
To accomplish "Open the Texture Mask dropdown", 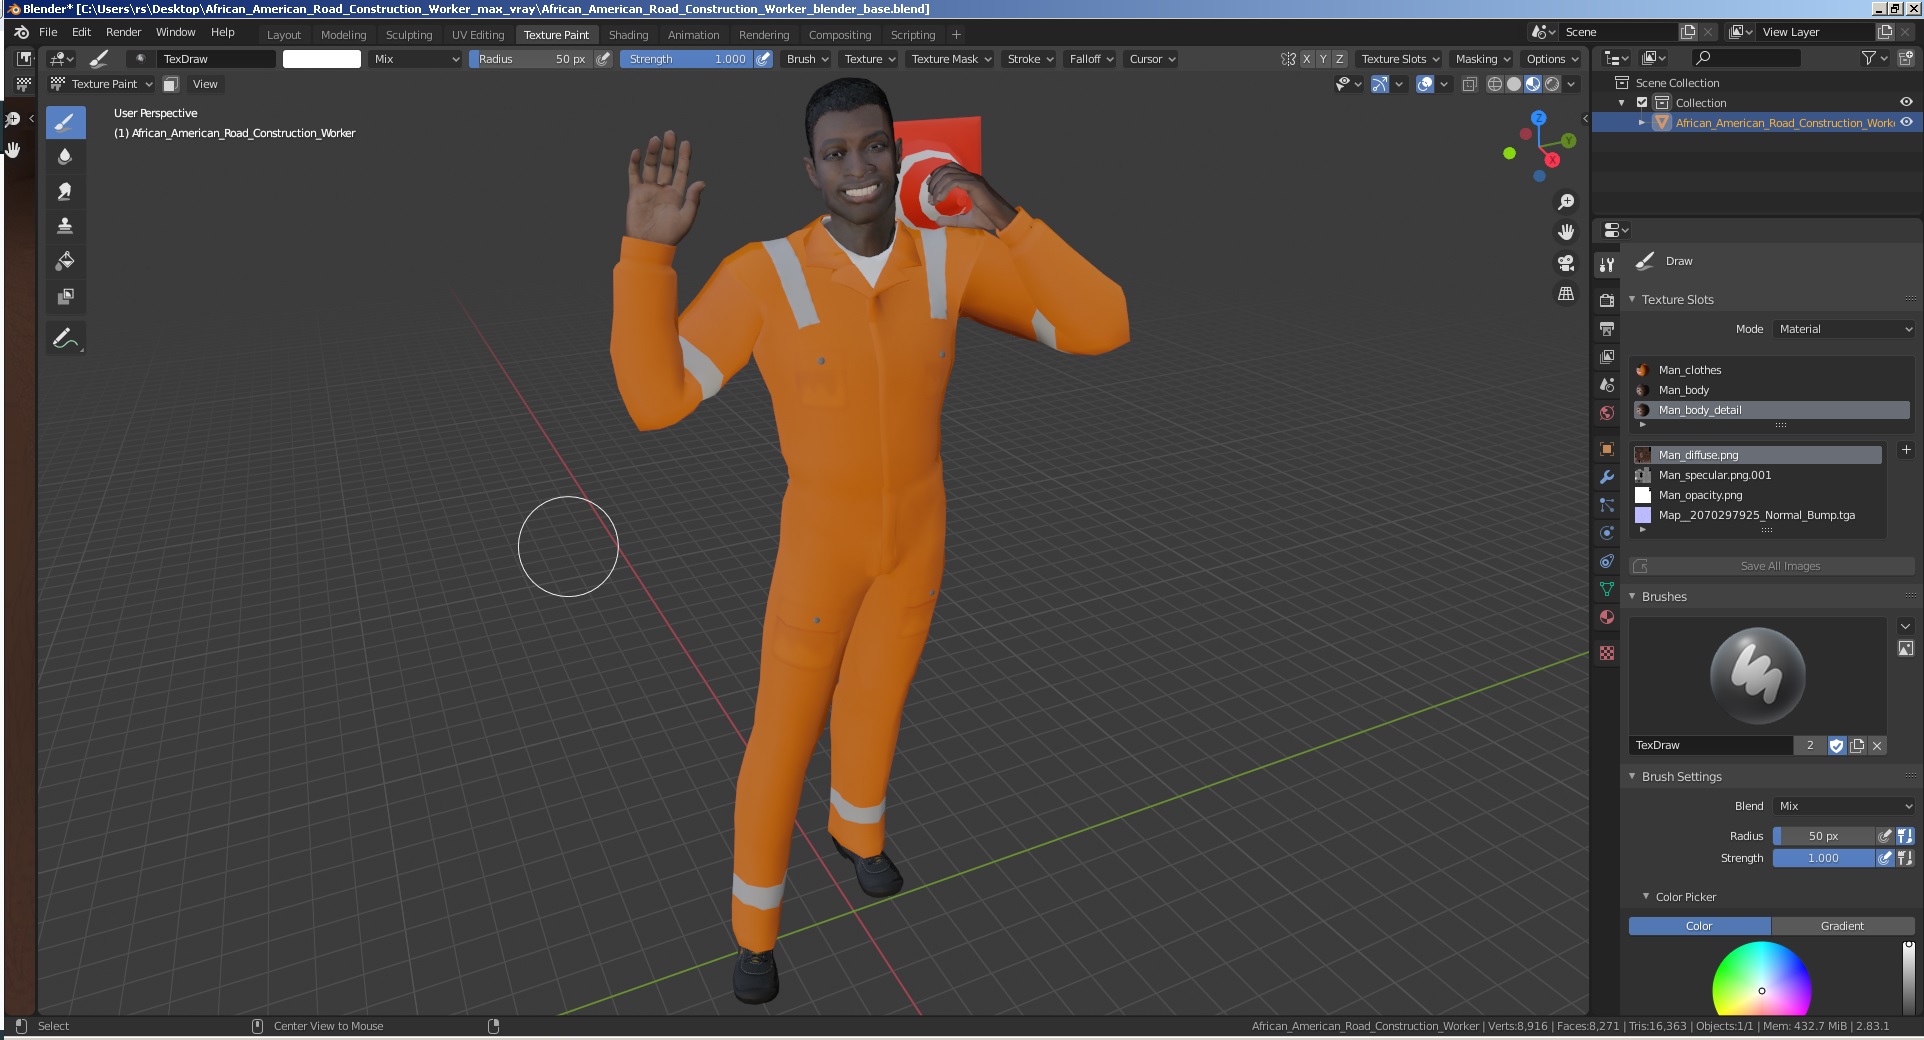I will pos(951,59).
